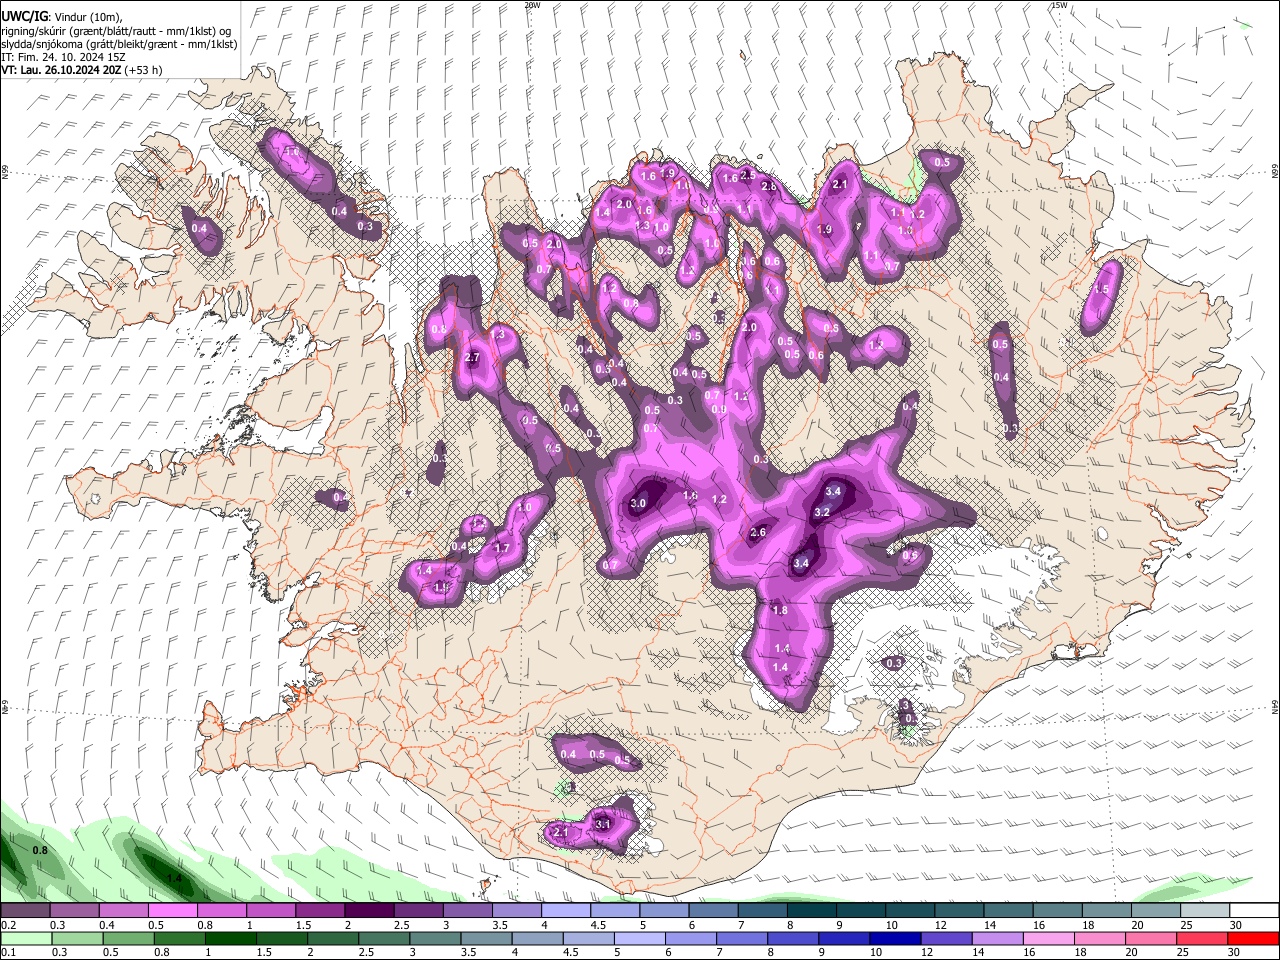Click the rain scale swatch between 0.1 and 0.3

[x=25, y=938]
